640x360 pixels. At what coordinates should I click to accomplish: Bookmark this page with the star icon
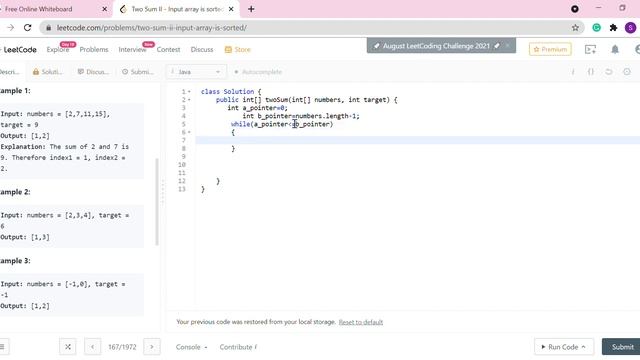[x=575, y=28]
